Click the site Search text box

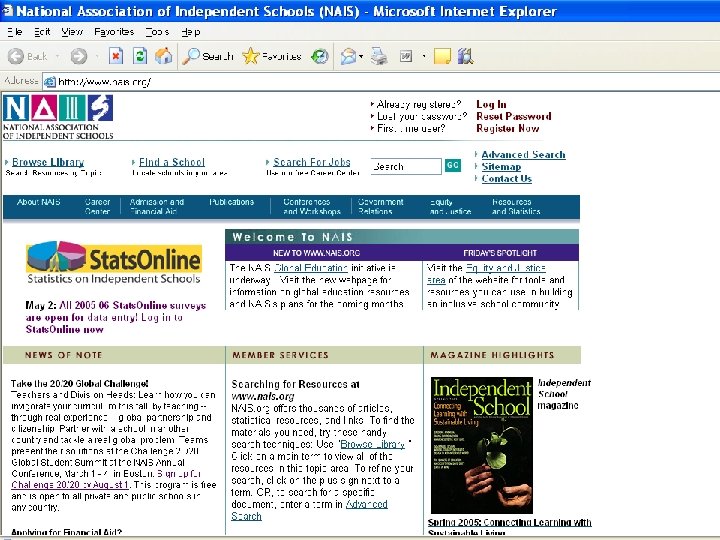point(406,166)
